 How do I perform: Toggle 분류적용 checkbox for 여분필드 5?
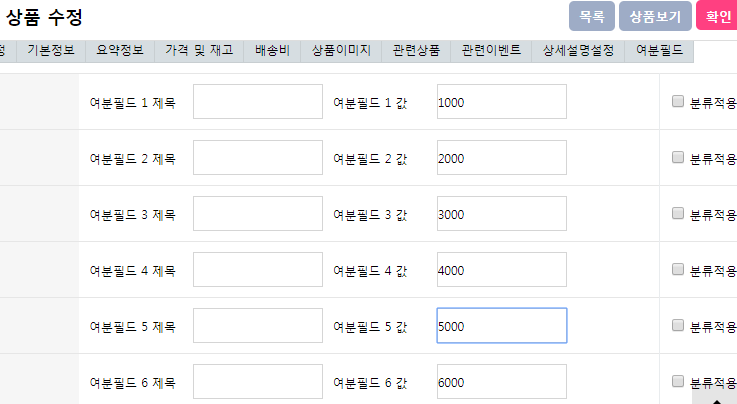click(x=678, y=325)
